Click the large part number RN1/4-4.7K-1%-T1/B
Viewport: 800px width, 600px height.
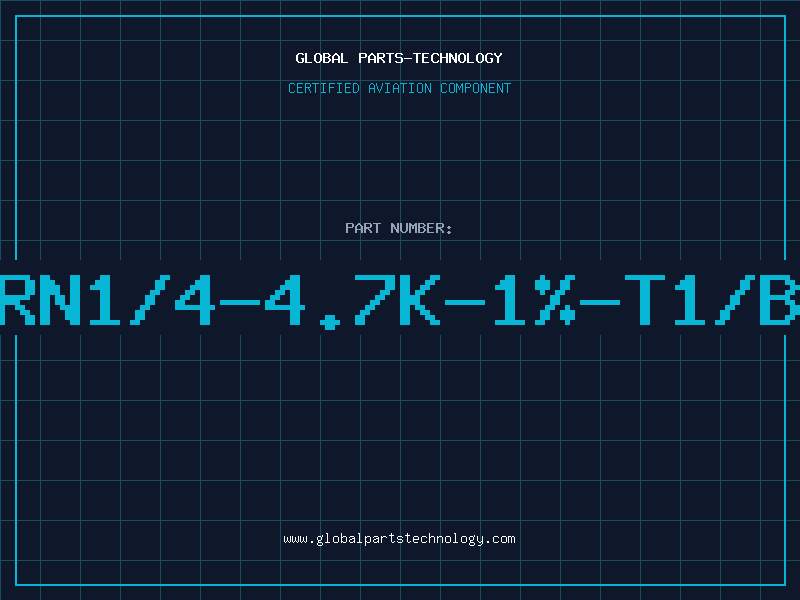click(x=400, y=301)
